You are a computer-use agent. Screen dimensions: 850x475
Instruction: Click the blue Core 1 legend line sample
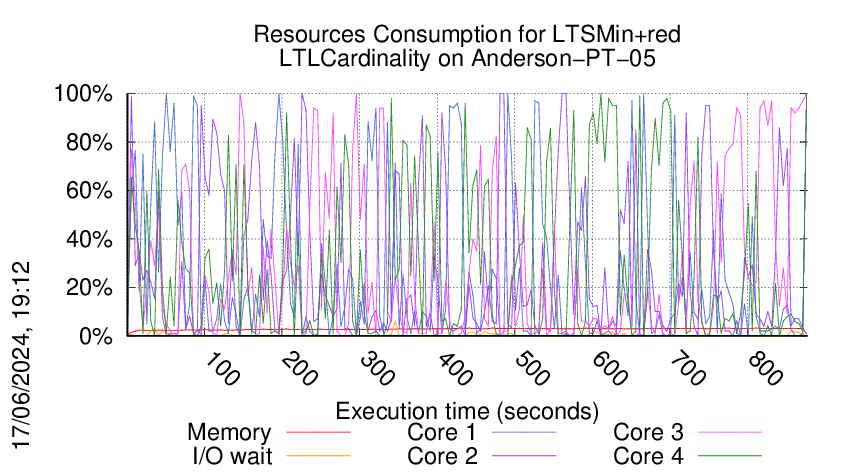pyautogui.click(x=524, y=432)
